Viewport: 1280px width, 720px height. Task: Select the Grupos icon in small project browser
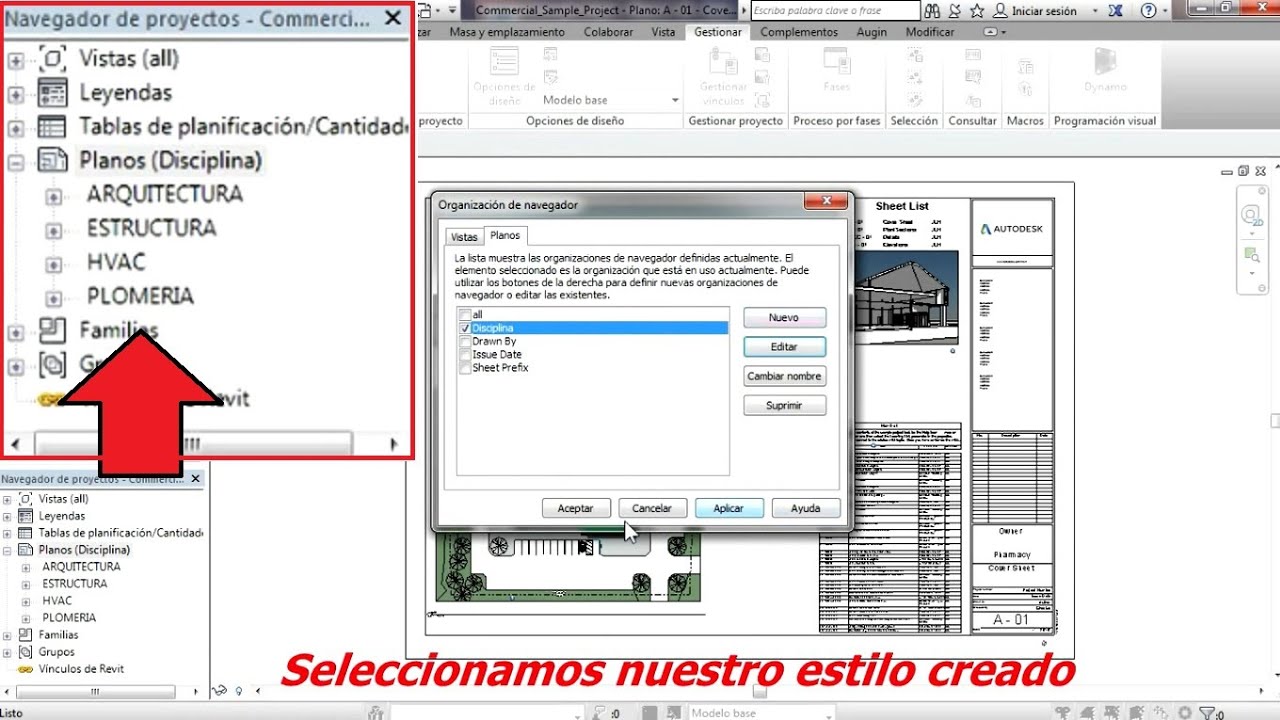pyautogui.click(x=26, y=652)
